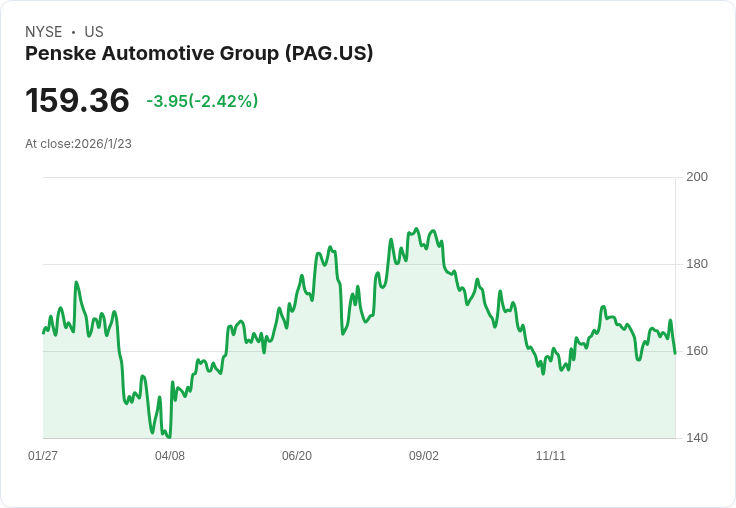Click the At close 2026/1/23 timestamp

point(78,144)
